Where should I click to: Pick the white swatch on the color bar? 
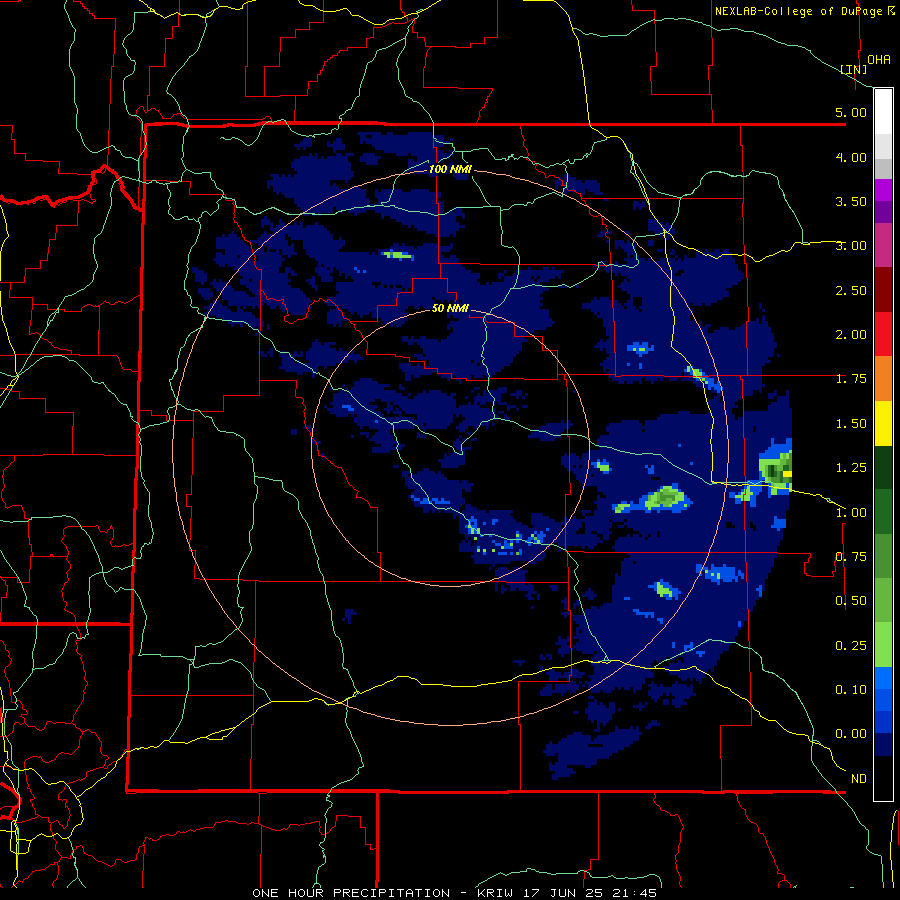[x=883, y=112]
